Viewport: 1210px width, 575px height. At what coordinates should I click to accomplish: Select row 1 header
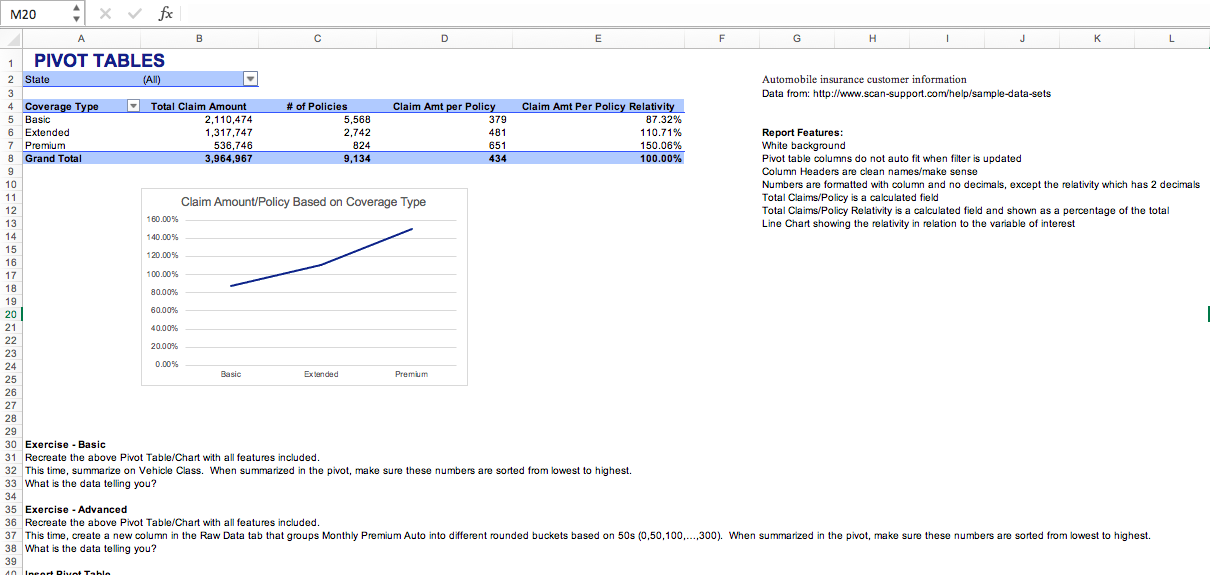[10, 61]
